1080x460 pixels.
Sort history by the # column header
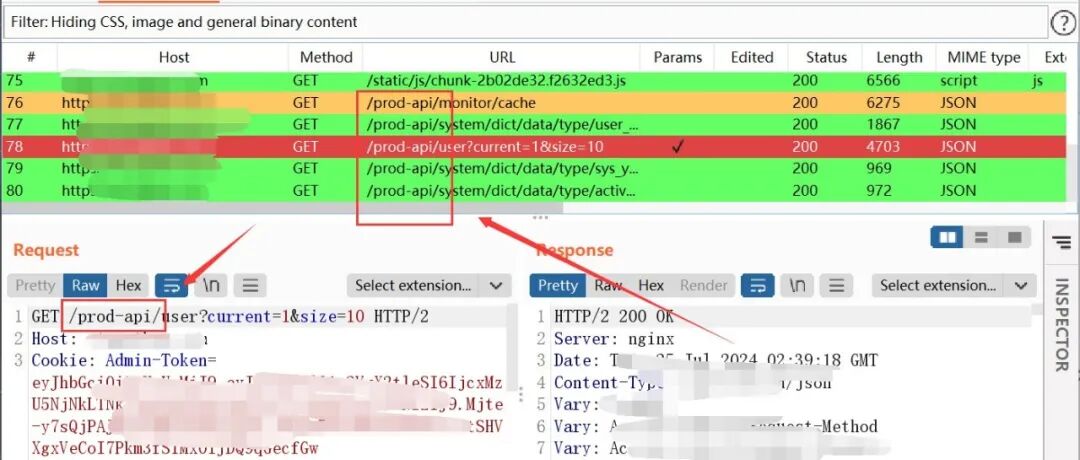click(x=30, y=57)
